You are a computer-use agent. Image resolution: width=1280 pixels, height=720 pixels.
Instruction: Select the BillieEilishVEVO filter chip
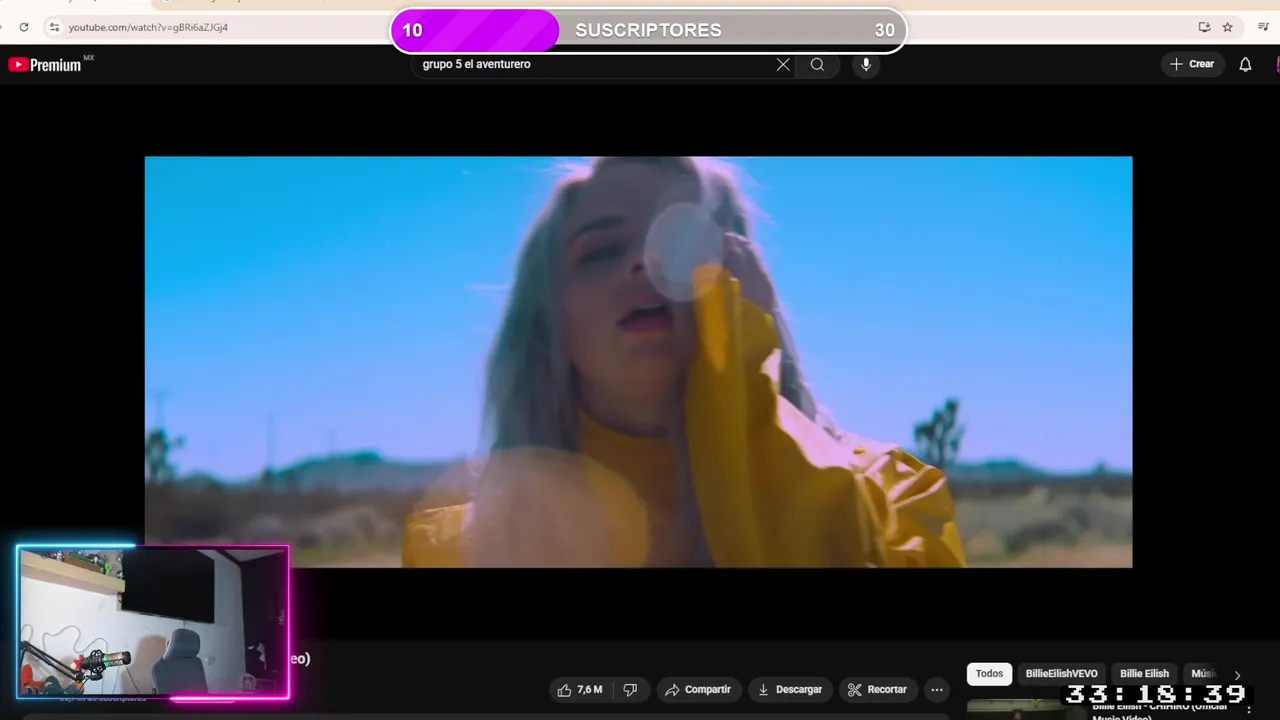pos(1061,674)
